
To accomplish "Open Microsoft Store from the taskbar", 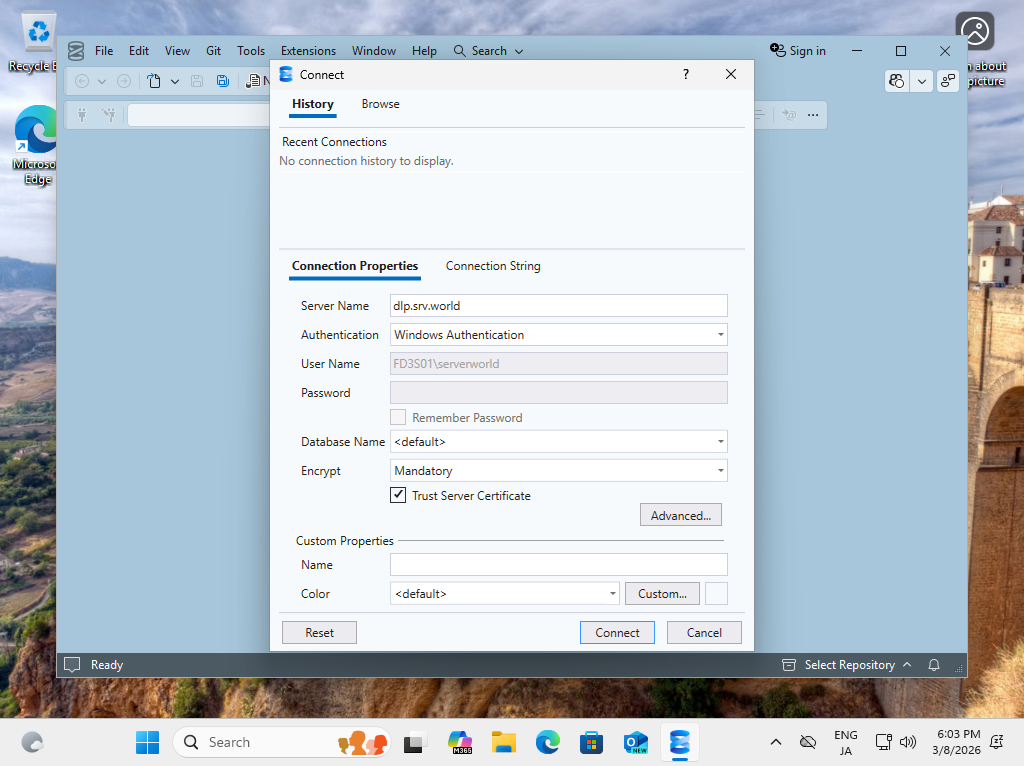I will pos(591,742).
